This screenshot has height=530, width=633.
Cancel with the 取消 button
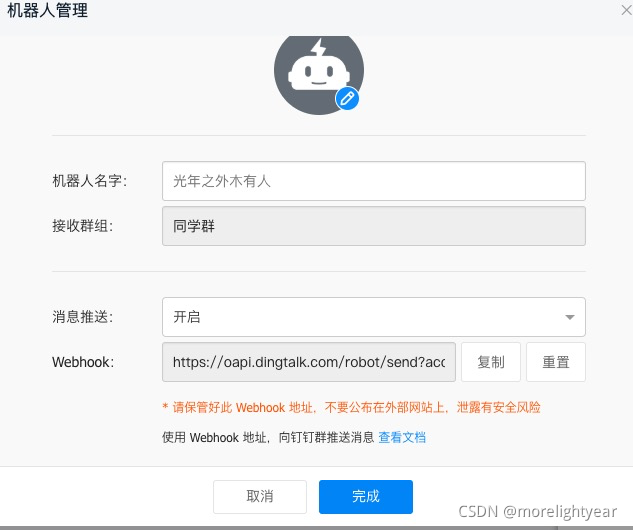(260, 496)
